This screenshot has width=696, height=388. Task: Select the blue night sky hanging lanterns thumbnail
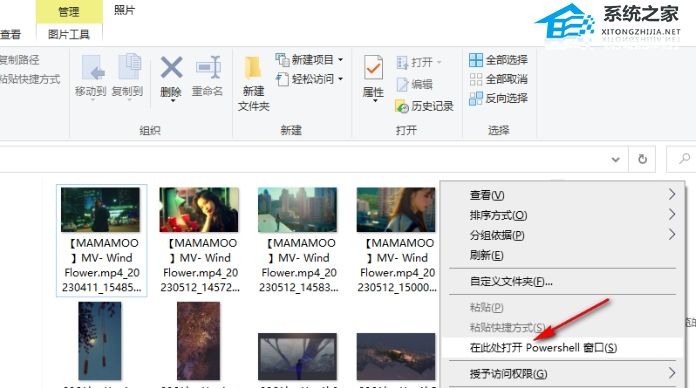coord(100,341)
